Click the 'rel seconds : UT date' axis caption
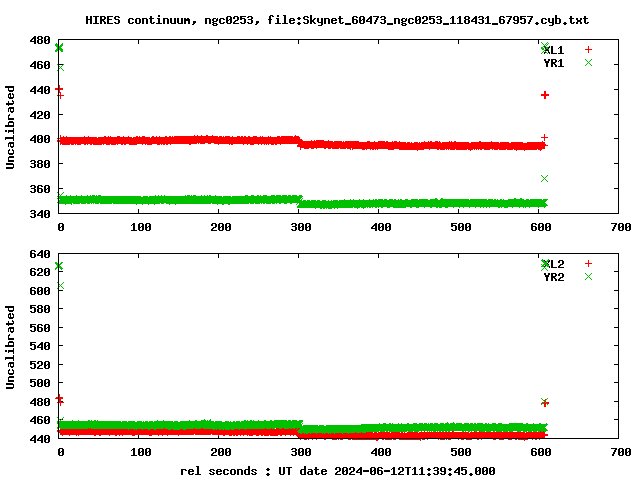Image resolution: width=640 pixels, height=480 pixels. point(338,471)
